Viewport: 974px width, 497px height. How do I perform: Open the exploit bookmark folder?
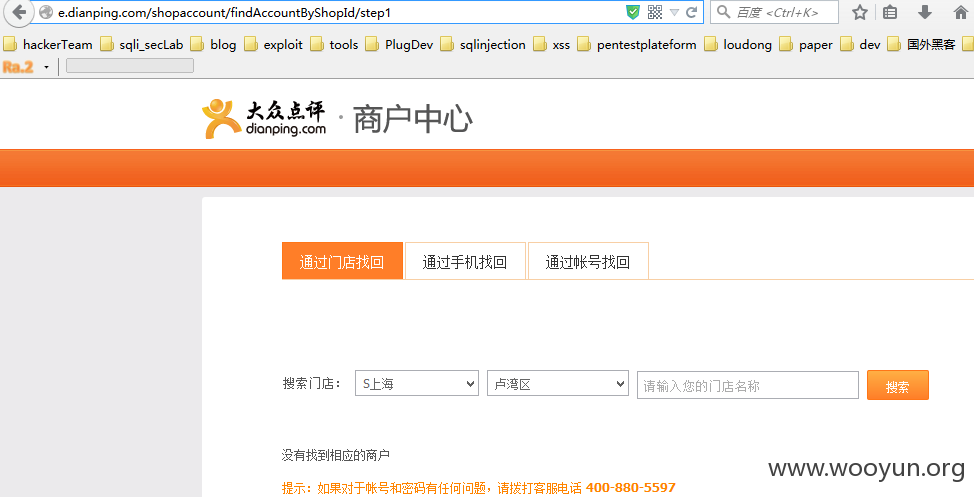(274, 45)
